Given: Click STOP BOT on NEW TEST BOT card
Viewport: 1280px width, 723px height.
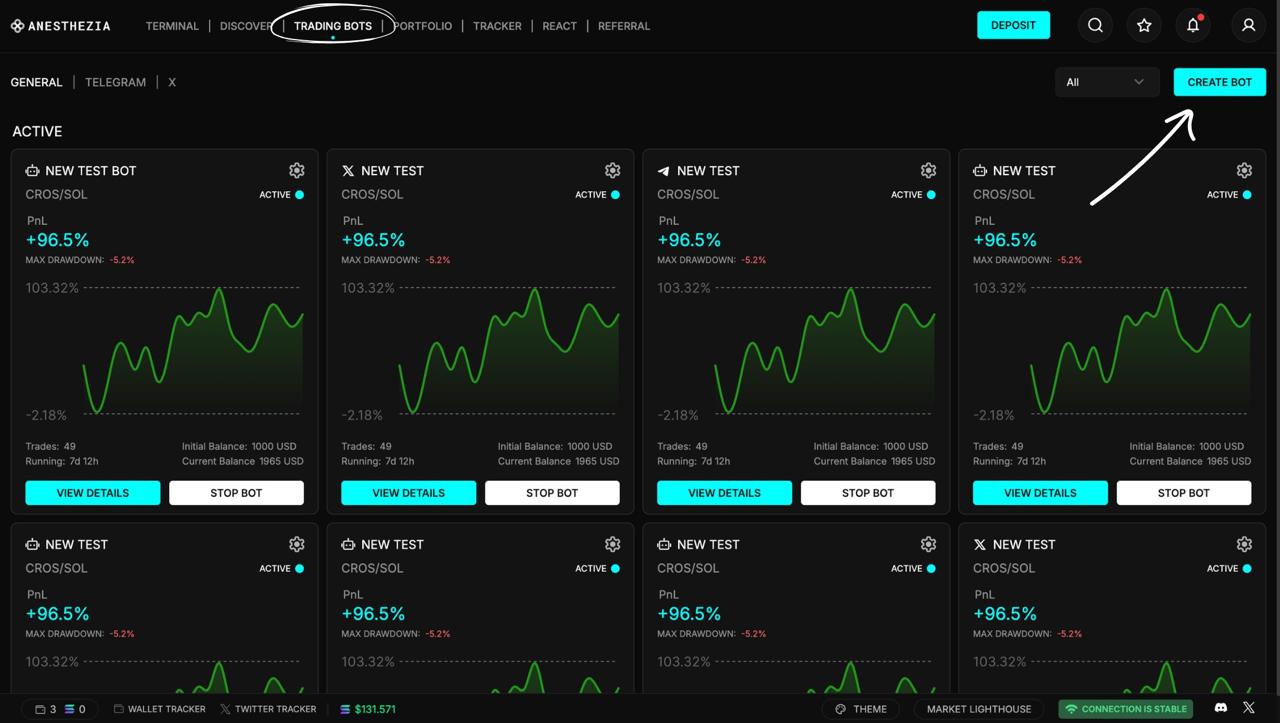Looking at the screenshot, I should click(236, 493).
